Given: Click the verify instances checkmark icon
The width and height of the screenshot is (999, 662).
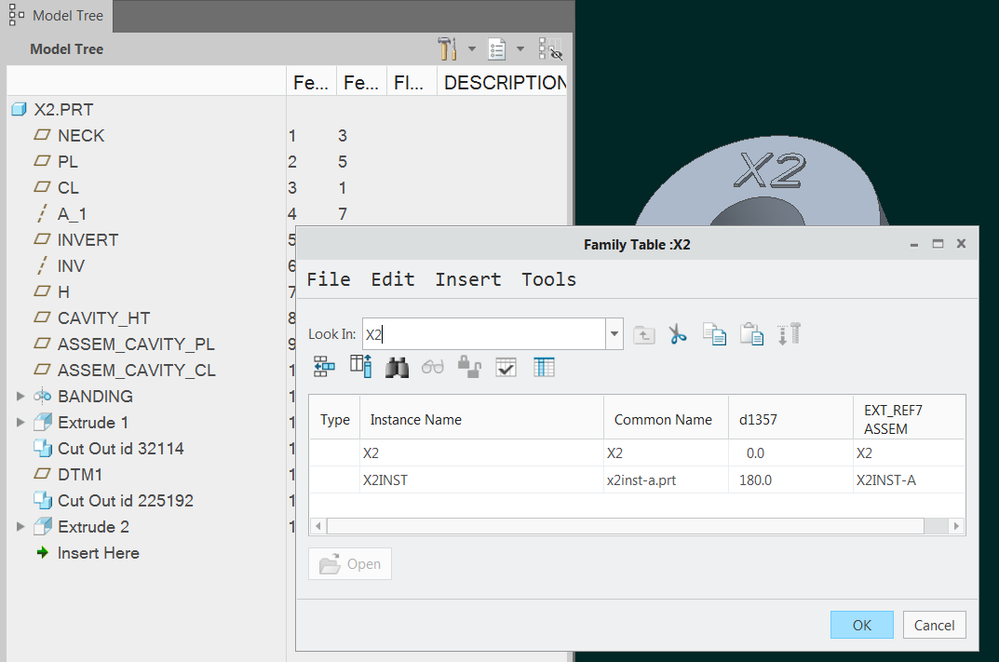Looking at the screenshot, I should (x=506, y=367).
